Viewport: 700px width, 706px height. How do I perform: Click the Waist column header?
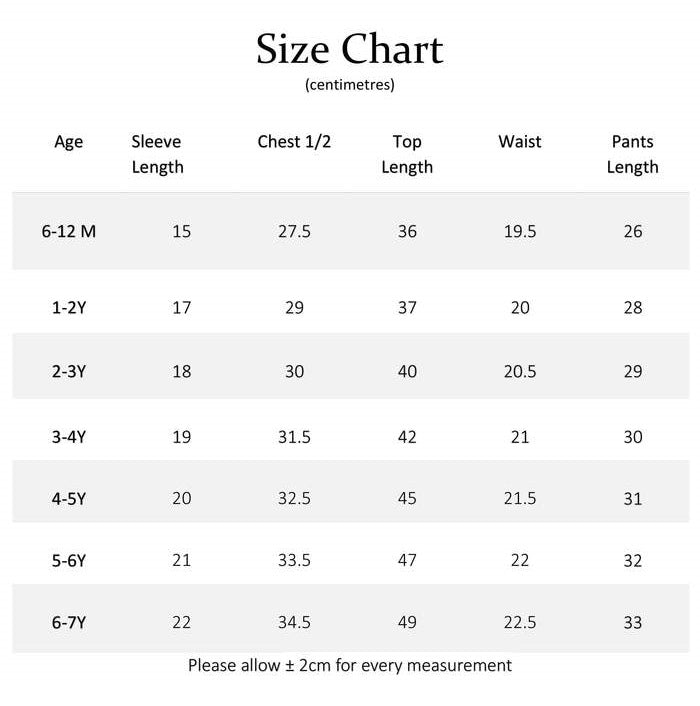click(520, 142)
